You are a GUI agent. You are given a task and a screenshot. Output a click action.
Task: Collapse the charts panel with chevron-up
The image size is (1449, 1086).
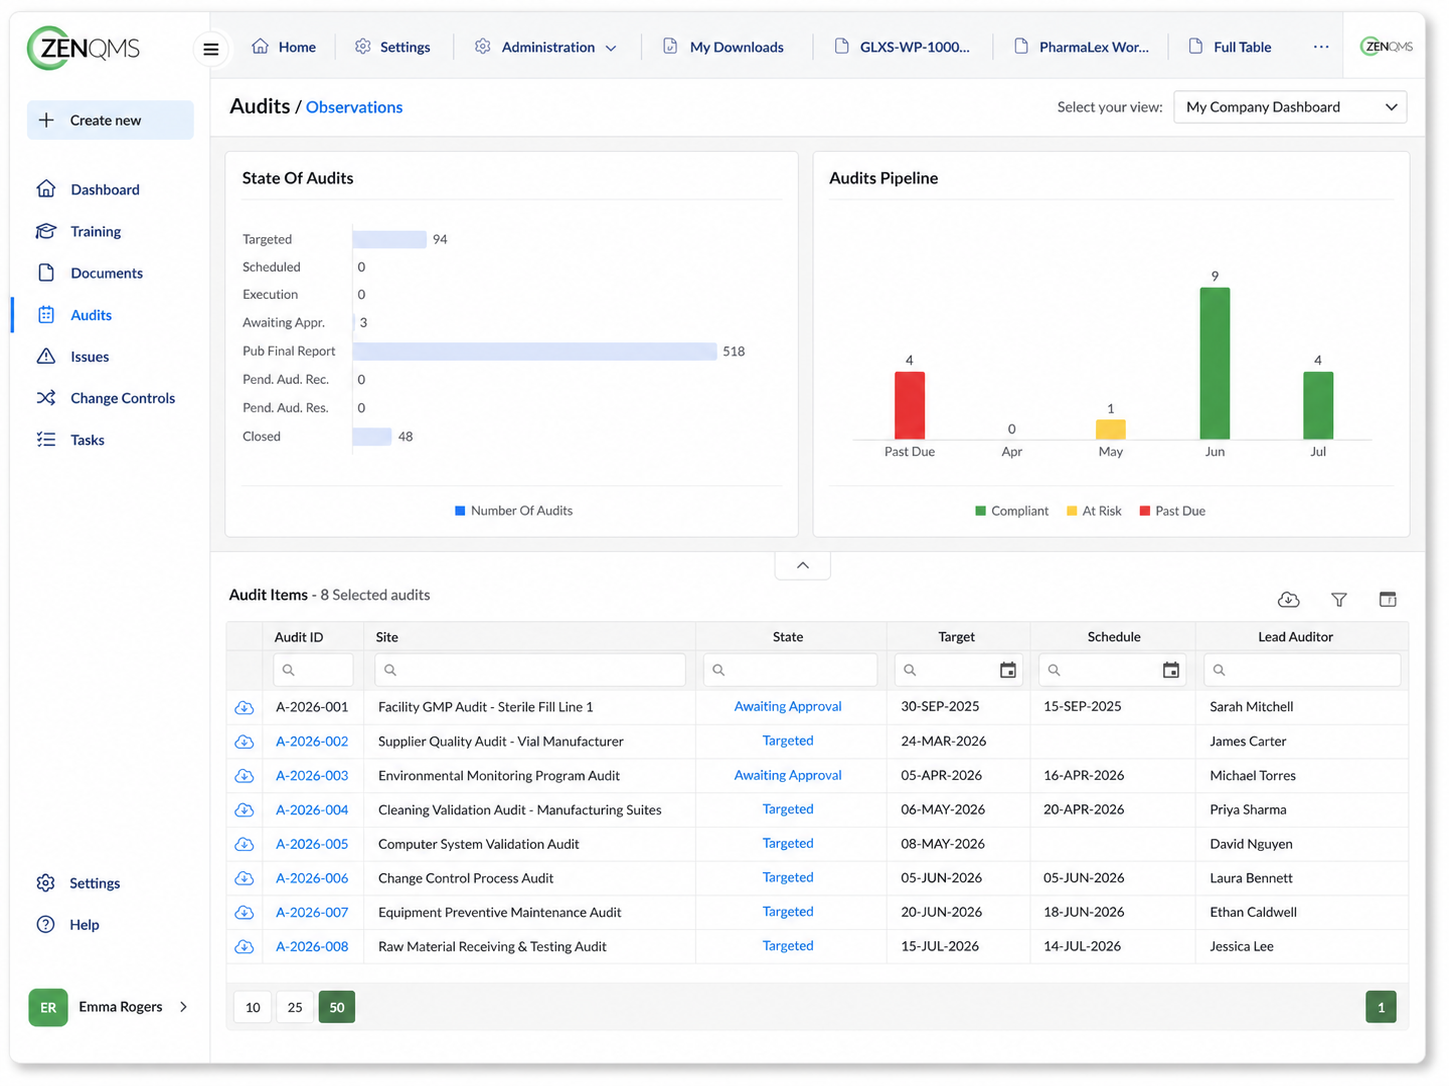pos(803,565)
